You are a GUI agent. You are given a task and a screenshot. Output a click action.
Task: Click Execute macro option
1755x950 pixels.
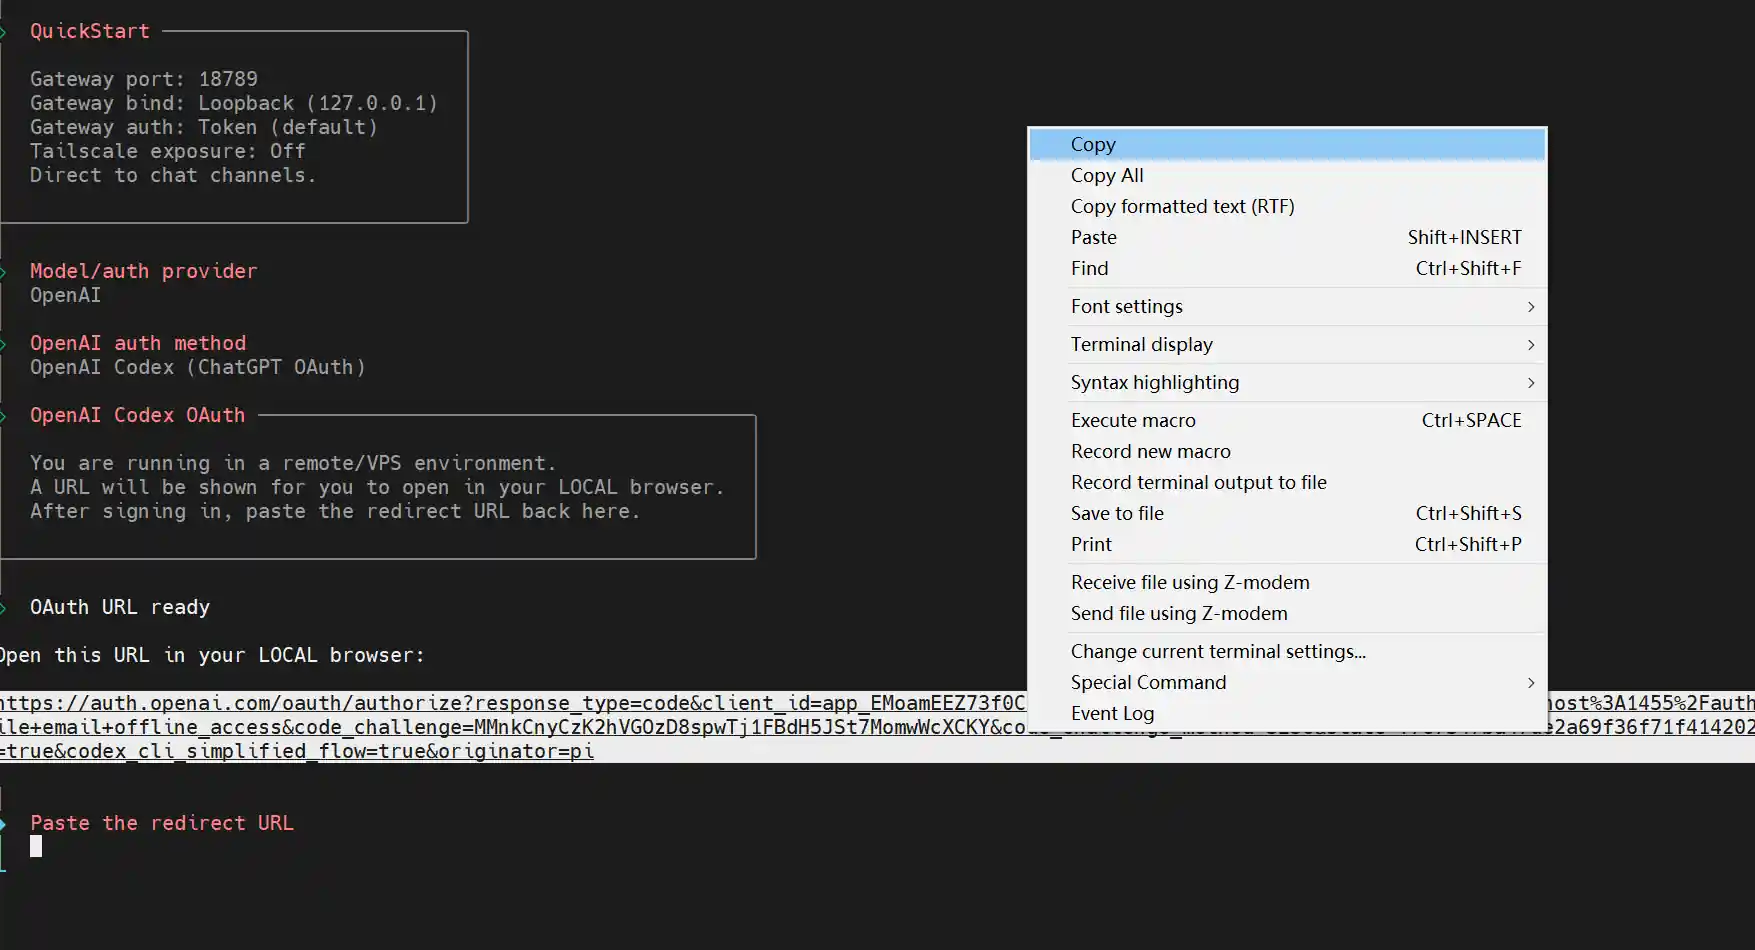point(1133,420)
